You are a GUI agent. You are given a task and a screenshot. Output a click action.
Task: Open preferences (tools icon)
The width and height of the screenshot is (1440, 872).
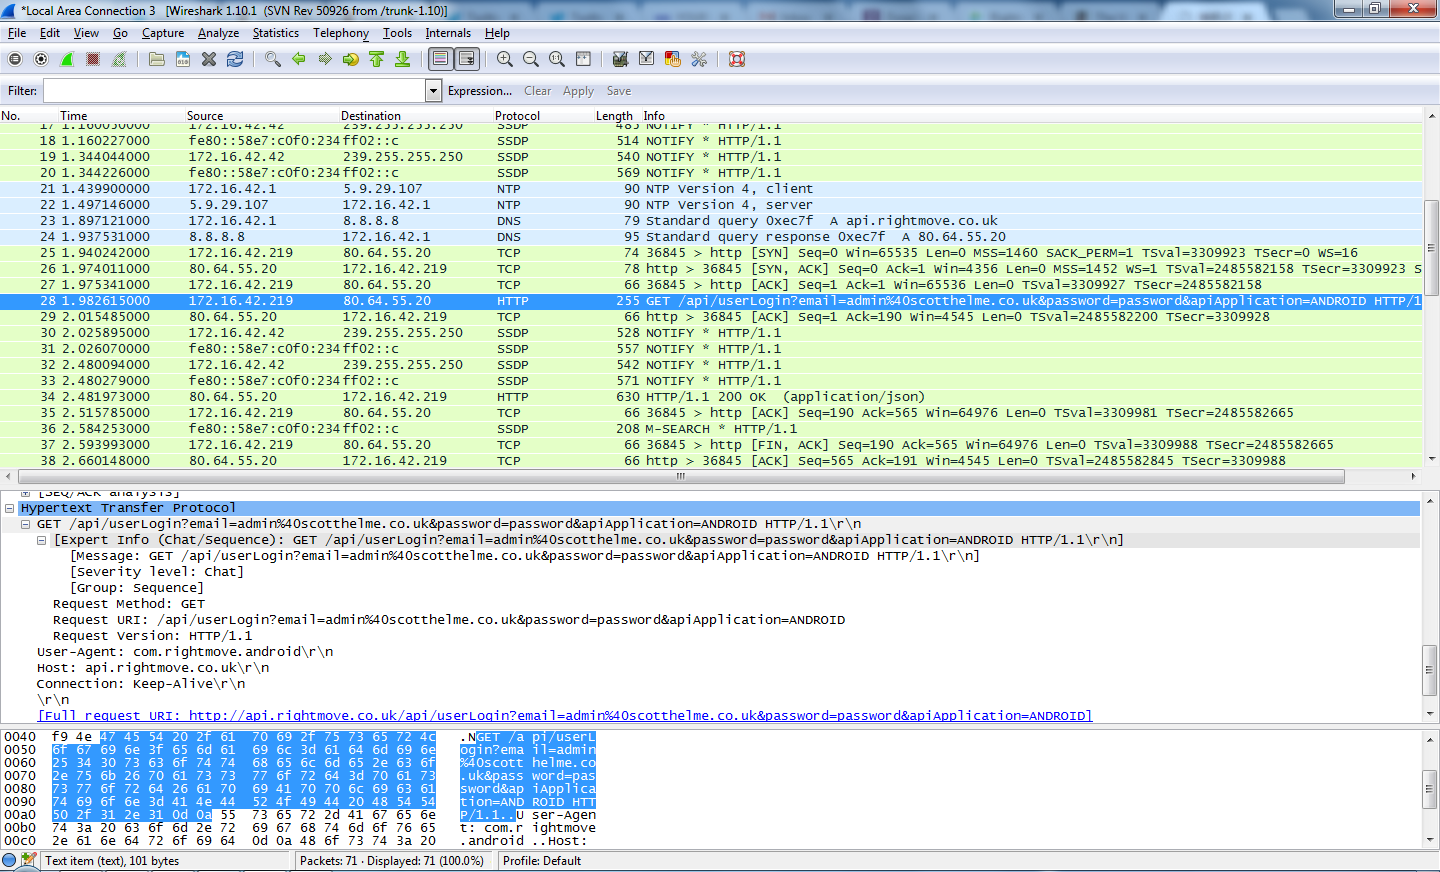click(699, 60)
